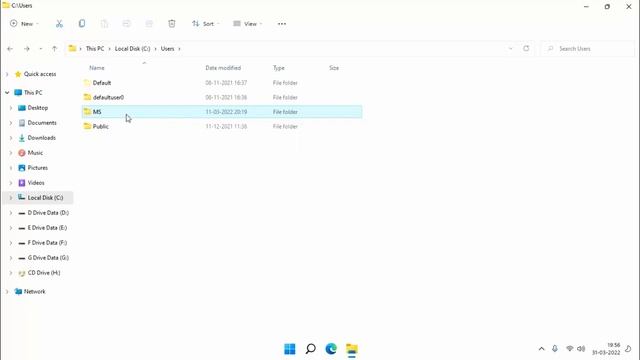Select the MS folder name
The width and height of the screenshot is (640, 360).
(97, 112)
